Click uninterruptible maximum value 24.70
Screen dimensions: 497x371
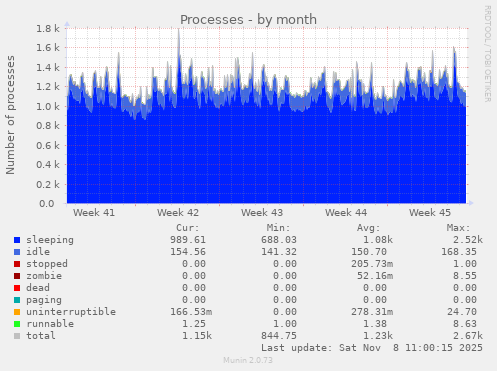462,312
